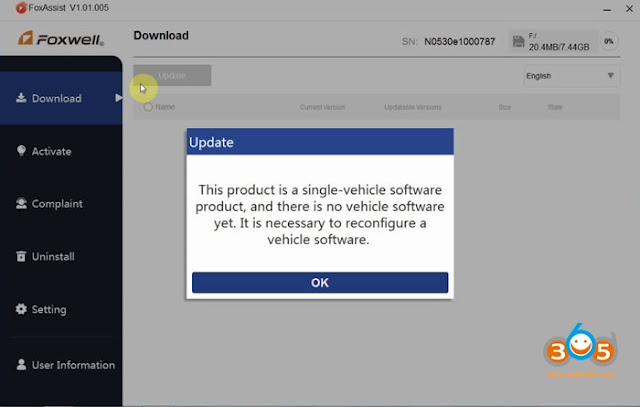Open the English language dropdown

click(571, 76)
